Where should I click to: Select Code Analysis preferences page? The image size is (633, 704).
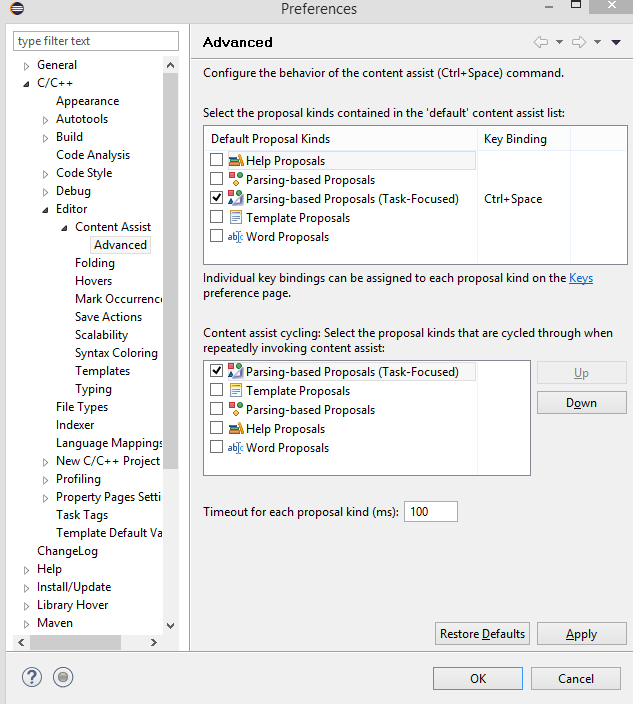(93, 155)
